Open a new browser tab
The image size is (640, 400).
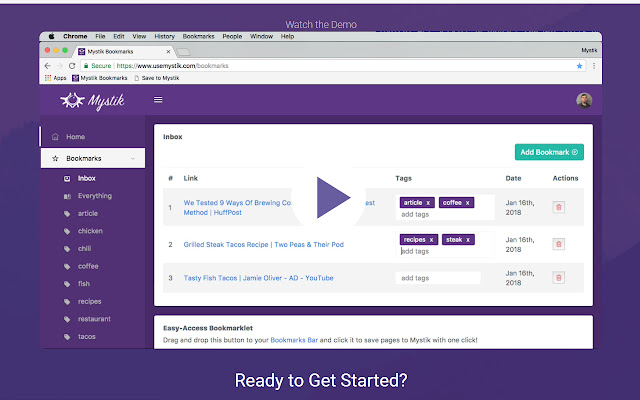click(183, 52)
